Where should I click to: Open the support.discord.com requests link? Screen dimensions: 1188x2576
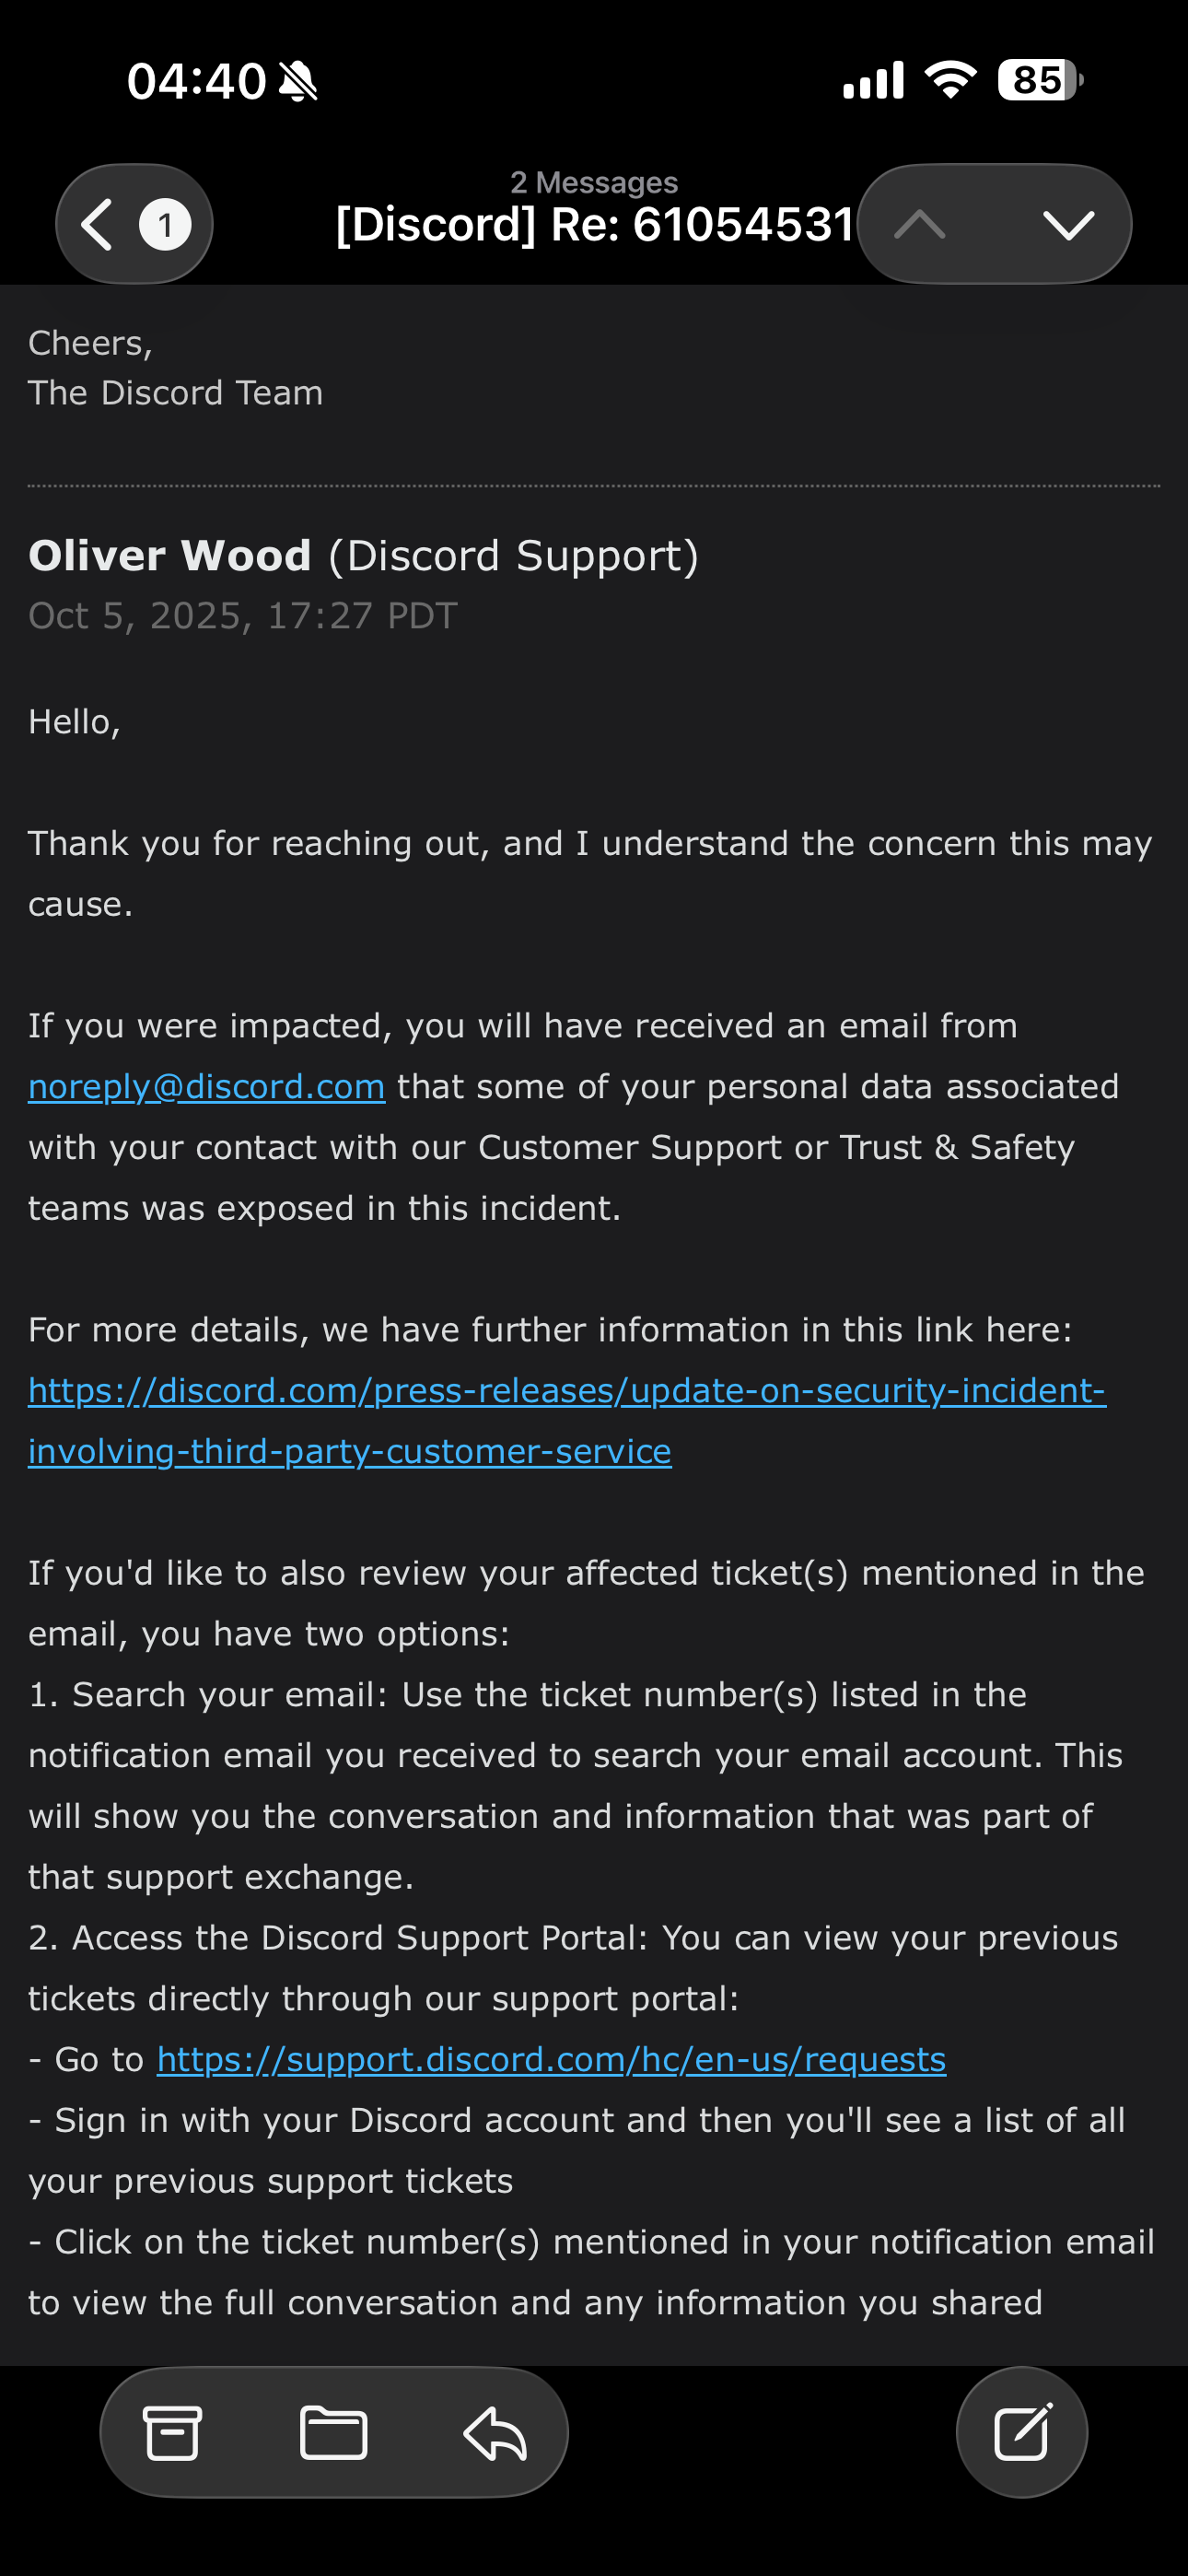coord(551,2059)
